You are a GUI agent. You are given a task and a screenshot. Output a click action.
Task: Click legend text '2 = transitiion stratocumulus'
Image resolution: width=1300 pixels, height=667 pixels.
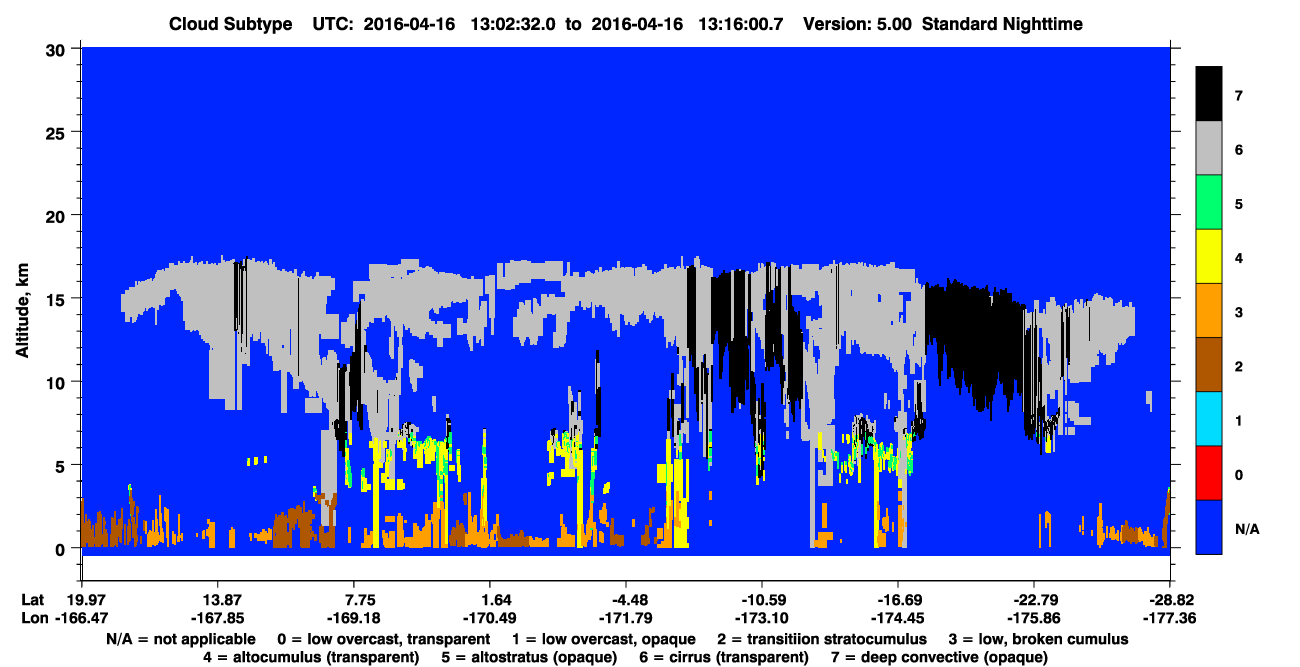pyautogui.click(x=822, y=639)
